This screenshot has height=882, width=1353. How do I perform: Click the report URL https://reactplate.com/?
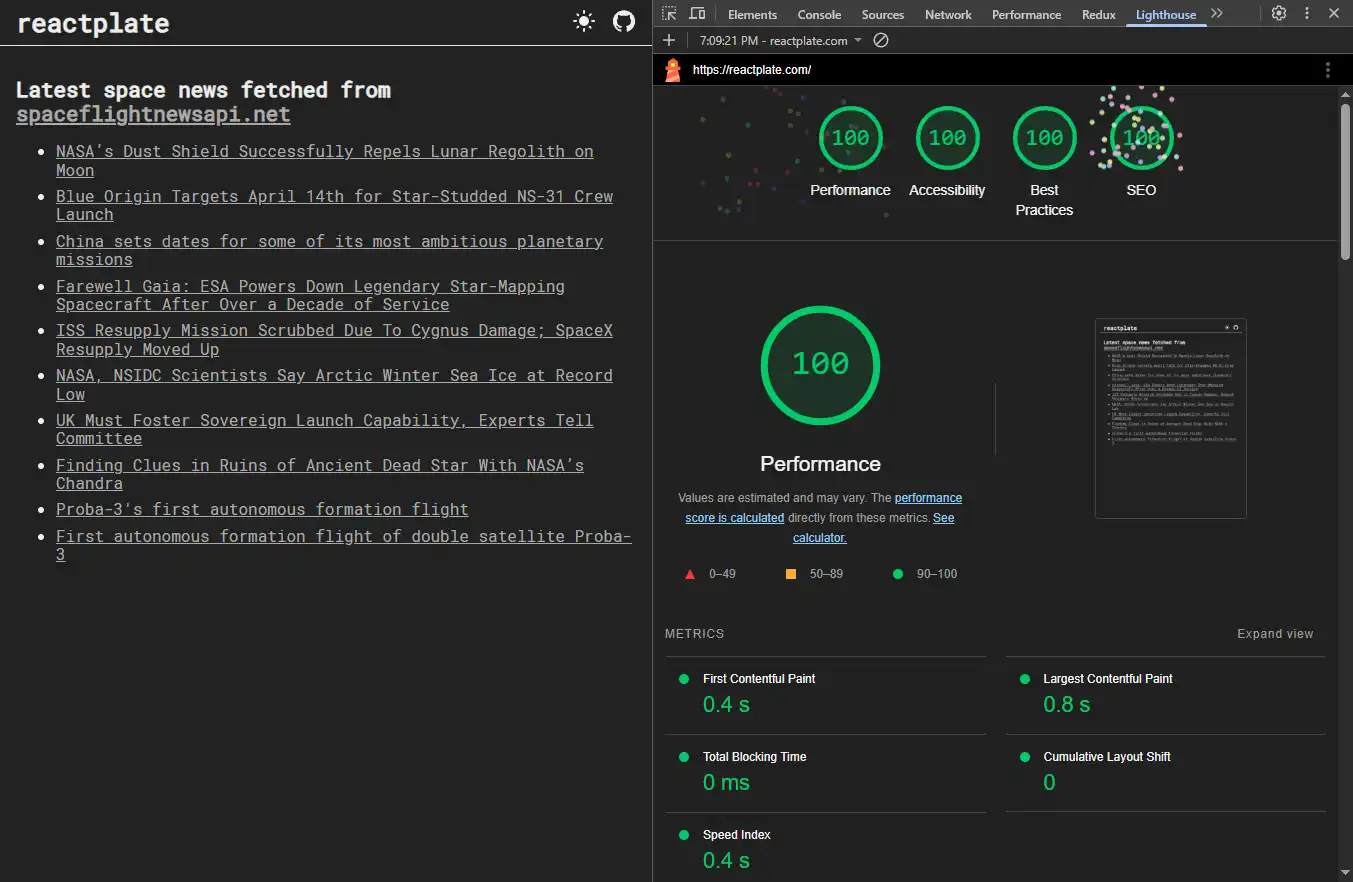coord(751,70)
